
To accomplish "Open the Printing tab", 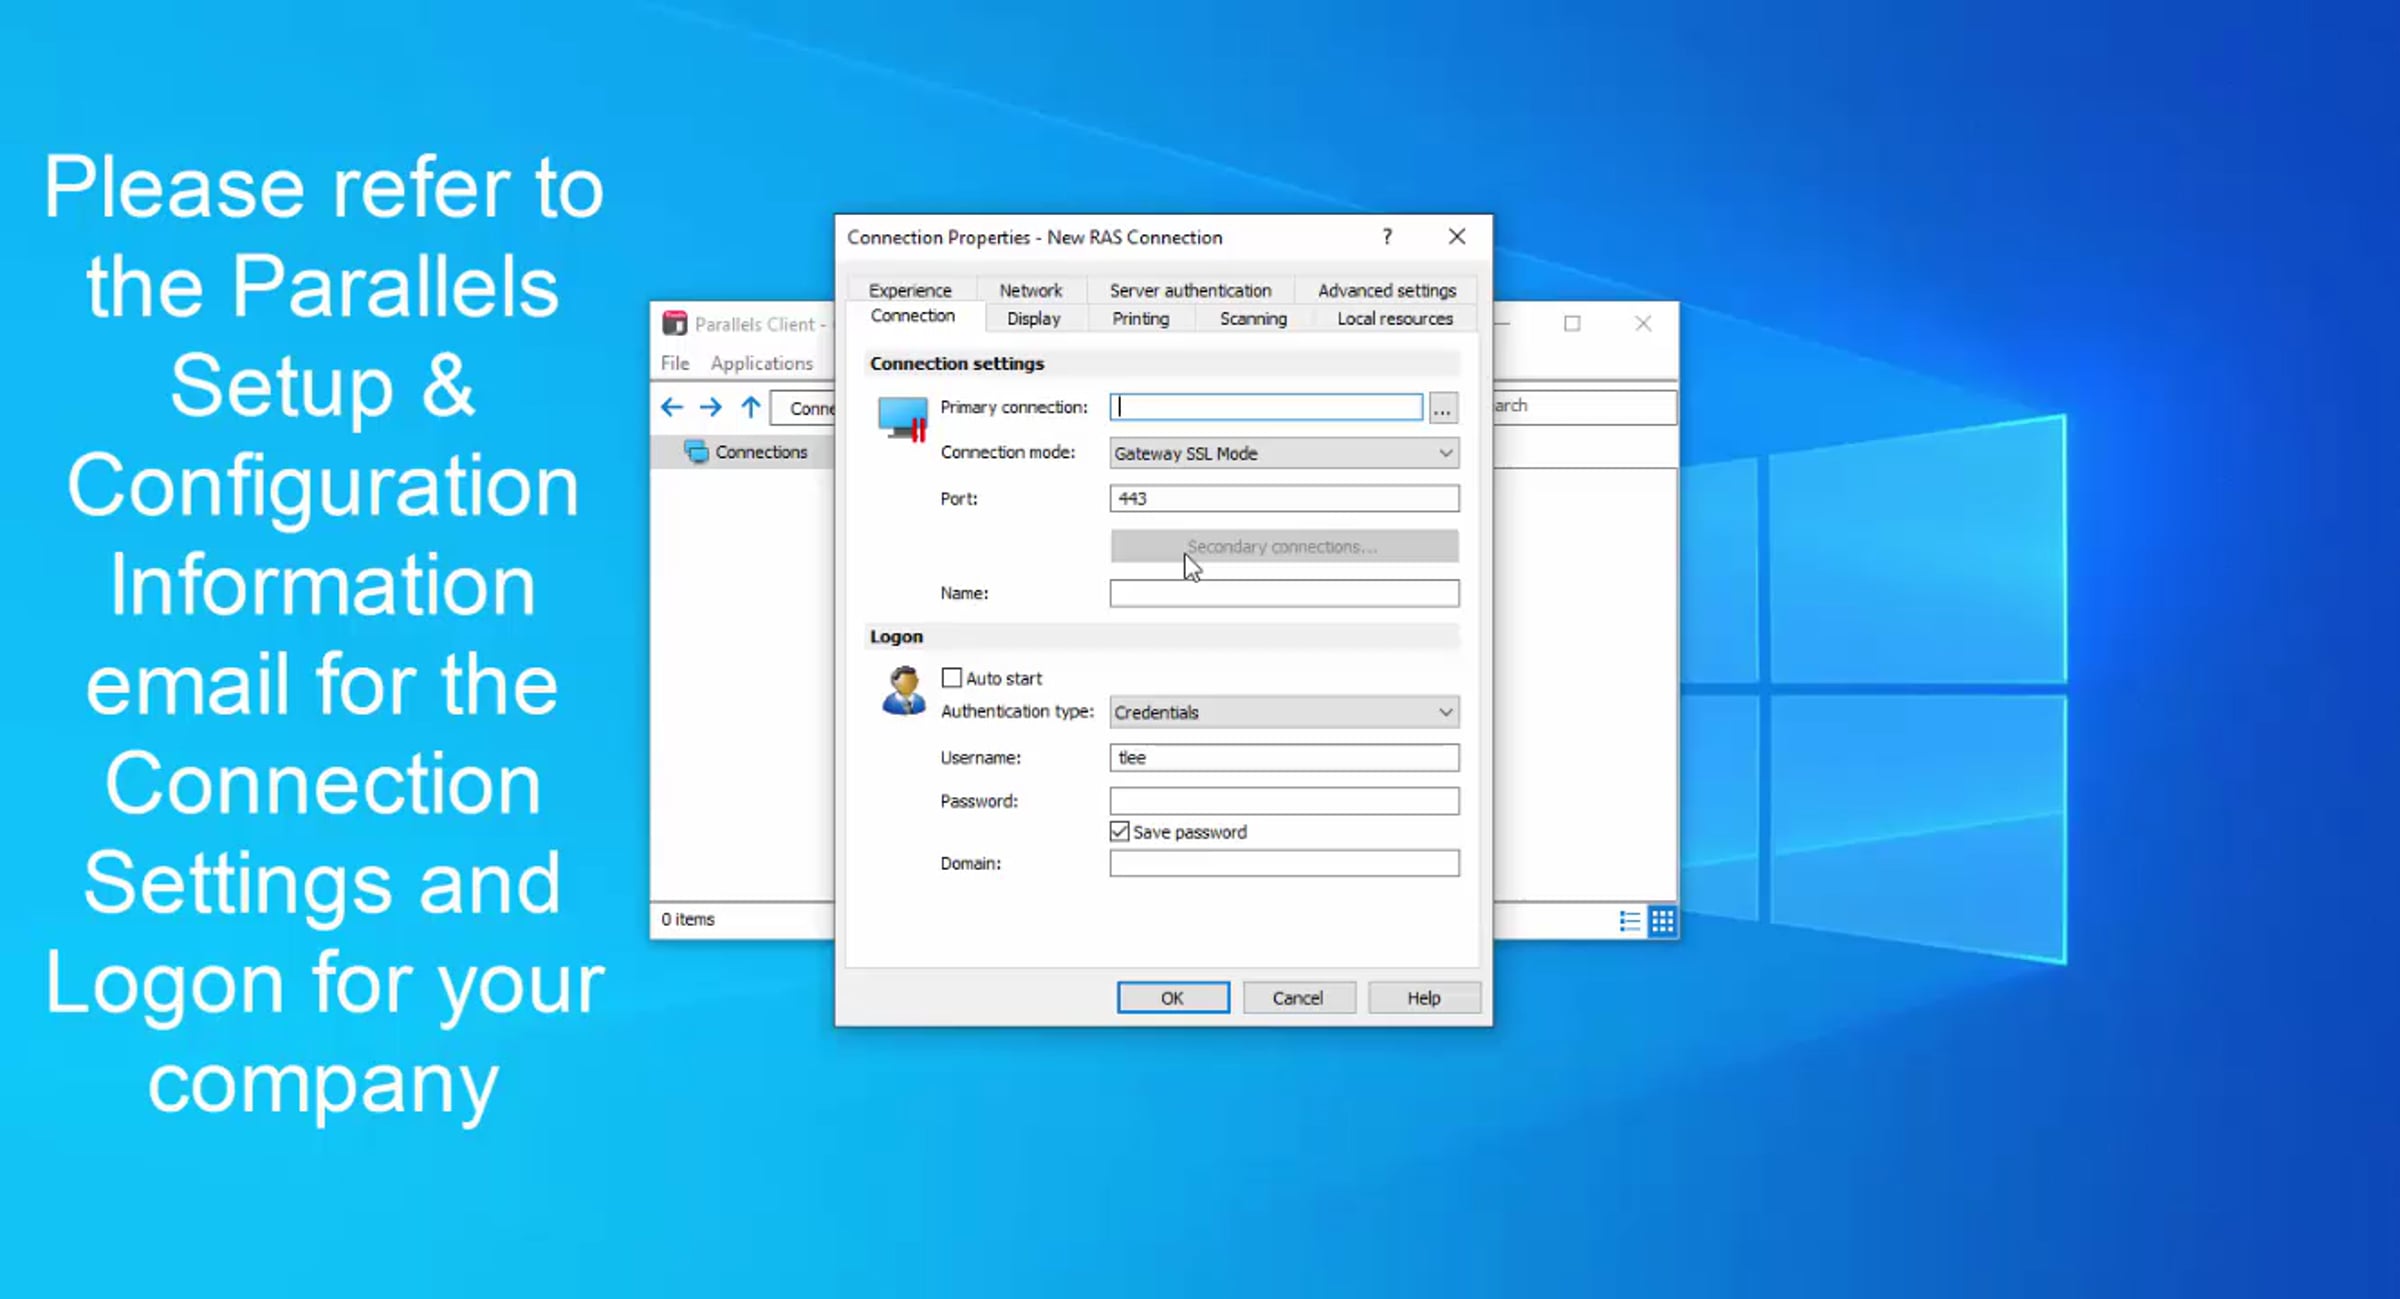I will [x=1140, y=318].
